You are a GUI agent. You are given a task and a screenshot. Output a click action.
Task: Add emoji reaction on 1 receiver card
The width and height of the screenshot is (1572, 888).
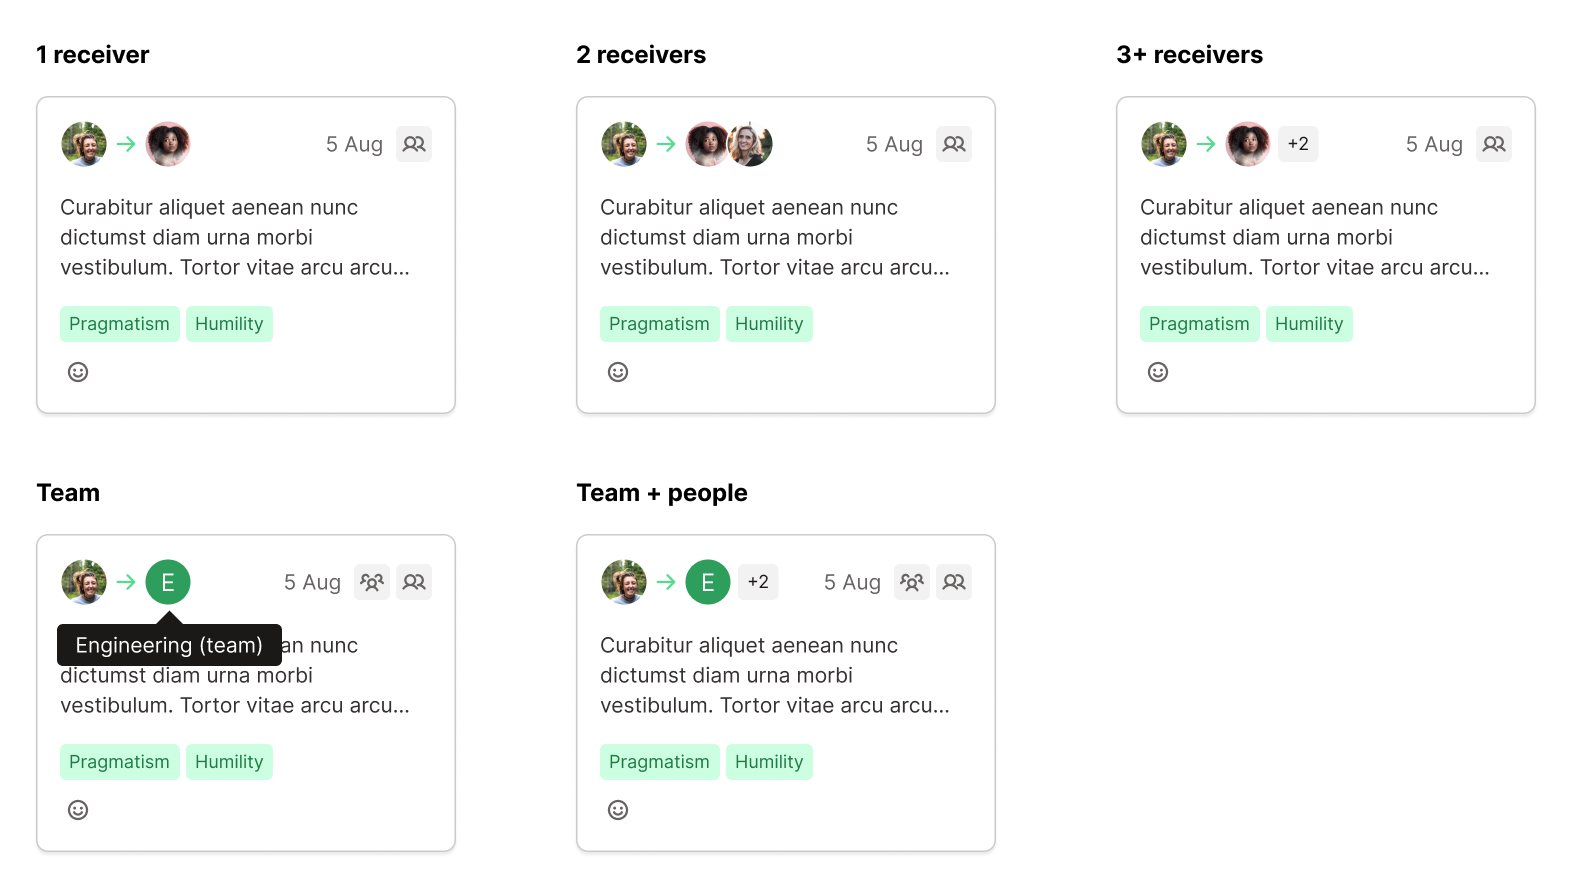coord(78,372)
